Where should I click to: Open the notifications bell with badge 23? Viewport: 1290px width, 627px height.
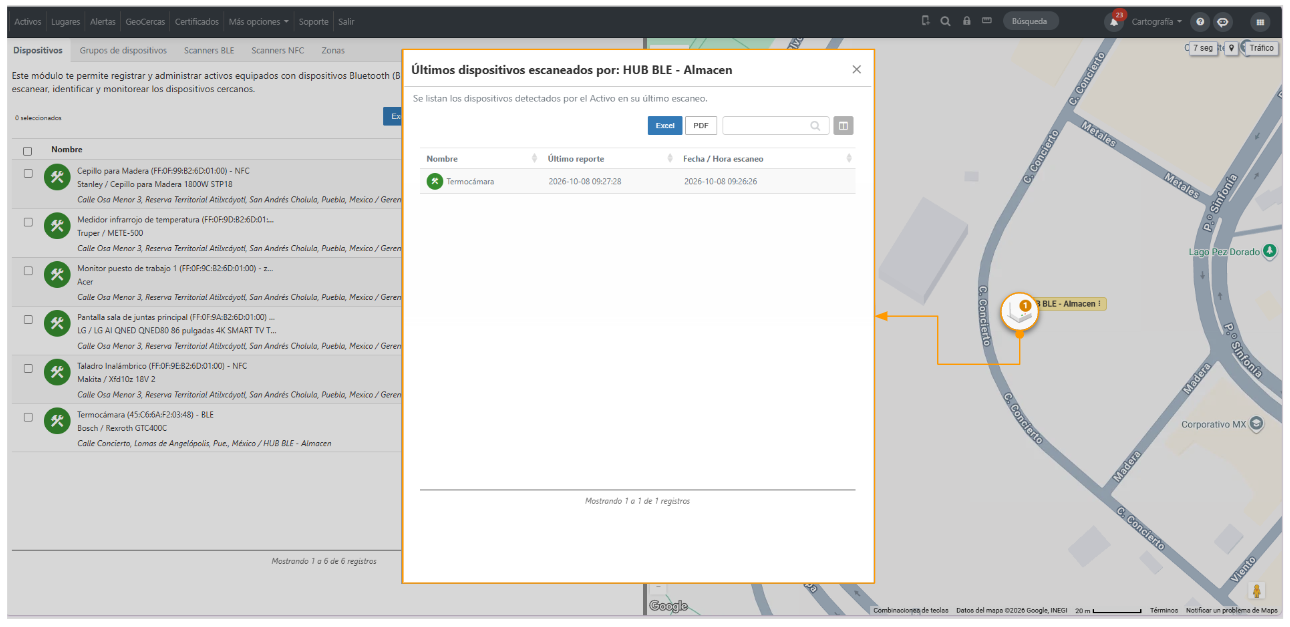(x=1113, y=21)
